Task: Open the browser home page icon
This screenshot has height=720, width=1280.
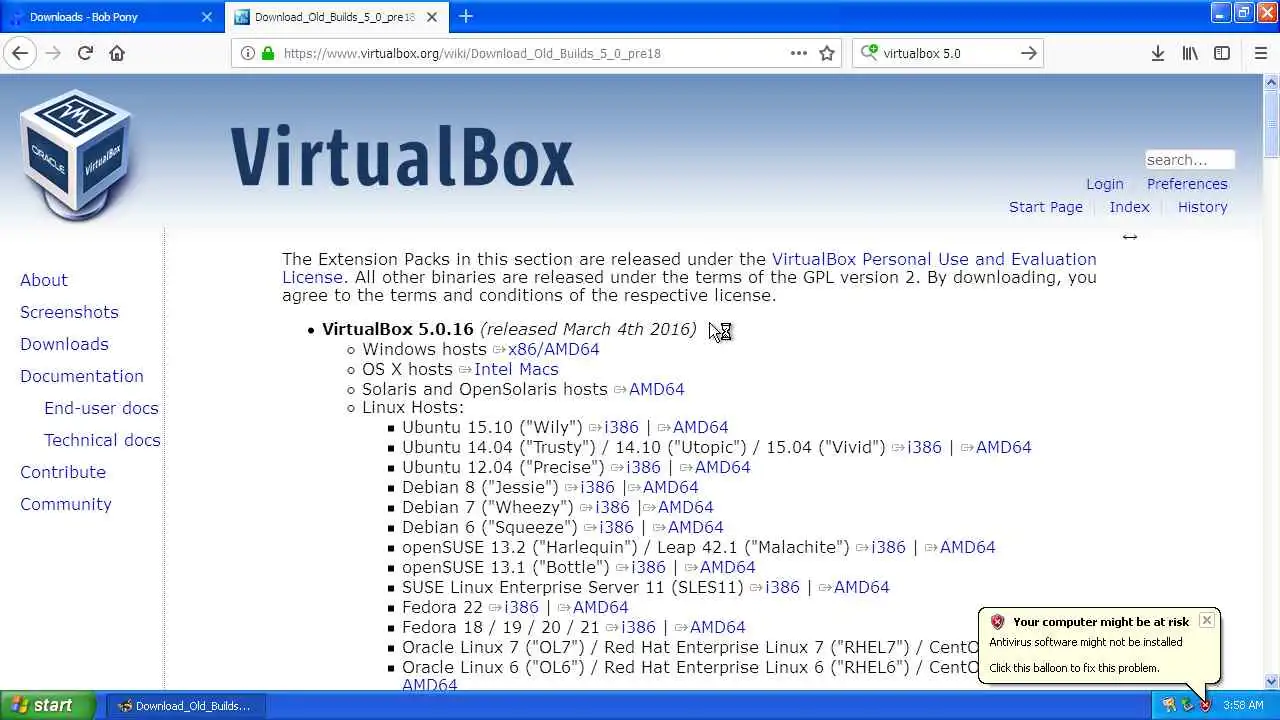Action: point(117,53)
